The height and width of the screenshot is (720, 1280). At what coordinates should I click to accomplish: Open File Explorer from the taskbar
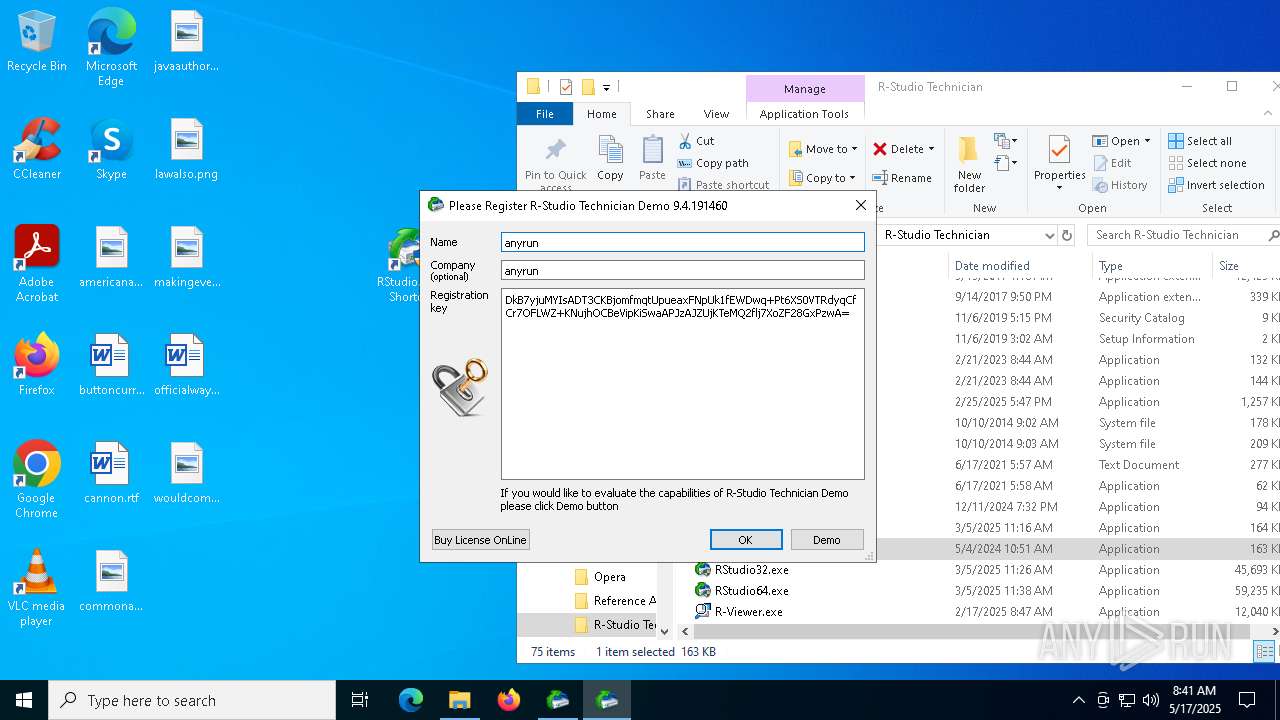pyautogui.click(x=459, y=700)
